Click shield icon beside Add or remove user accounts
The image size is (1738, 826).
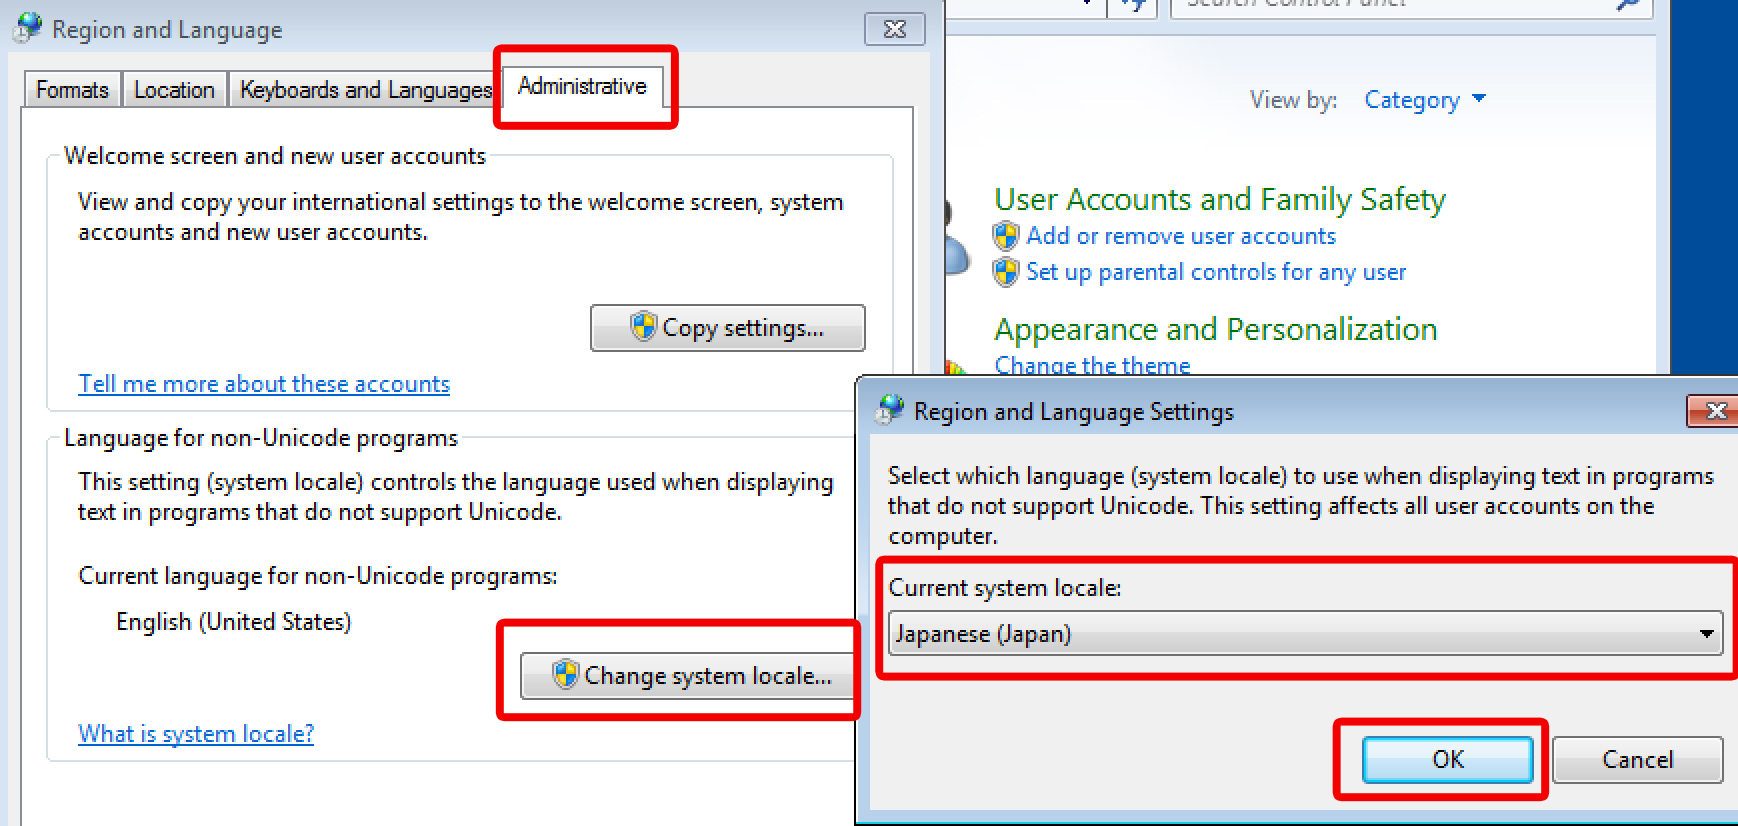pos(1006,236)
